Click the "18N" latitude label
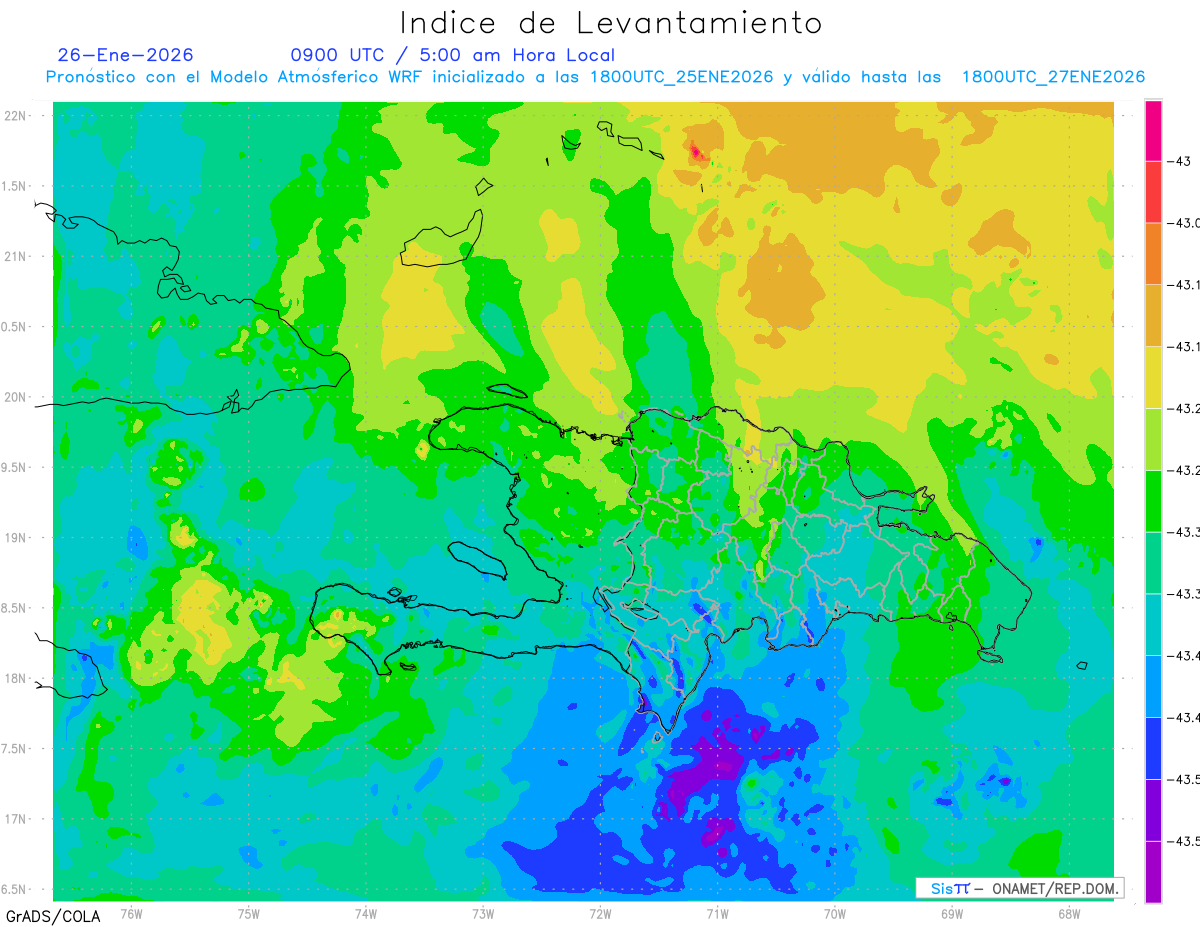The image size is (1200, 927). pos(16,679)
